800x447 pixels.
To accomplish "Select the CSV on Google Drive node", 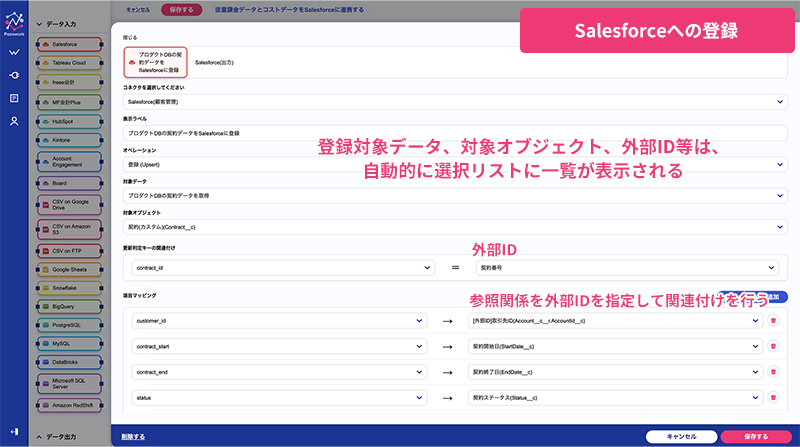I will 69,205.
